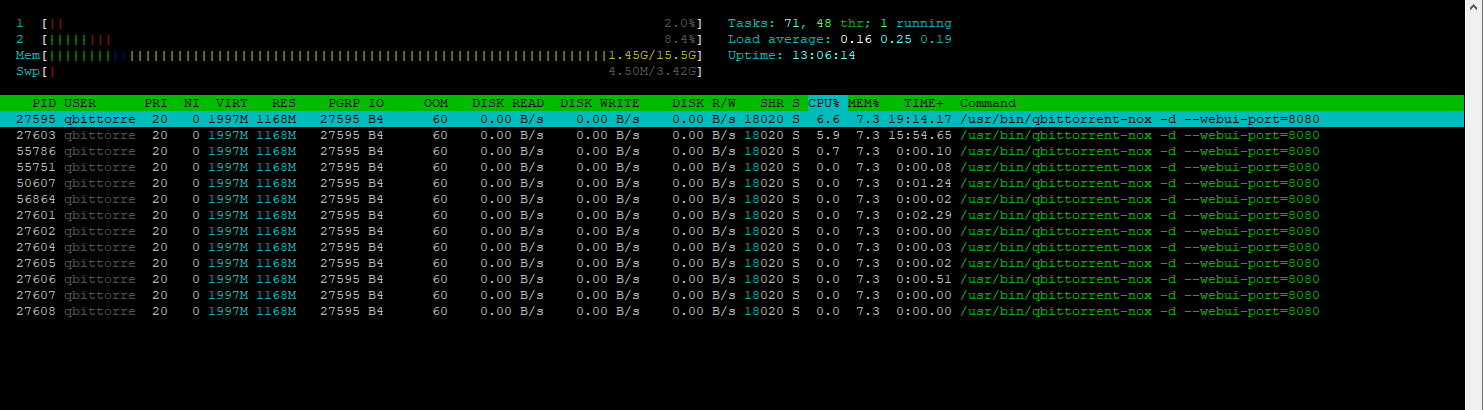Sort by DISK READ column header

point(508,103)
